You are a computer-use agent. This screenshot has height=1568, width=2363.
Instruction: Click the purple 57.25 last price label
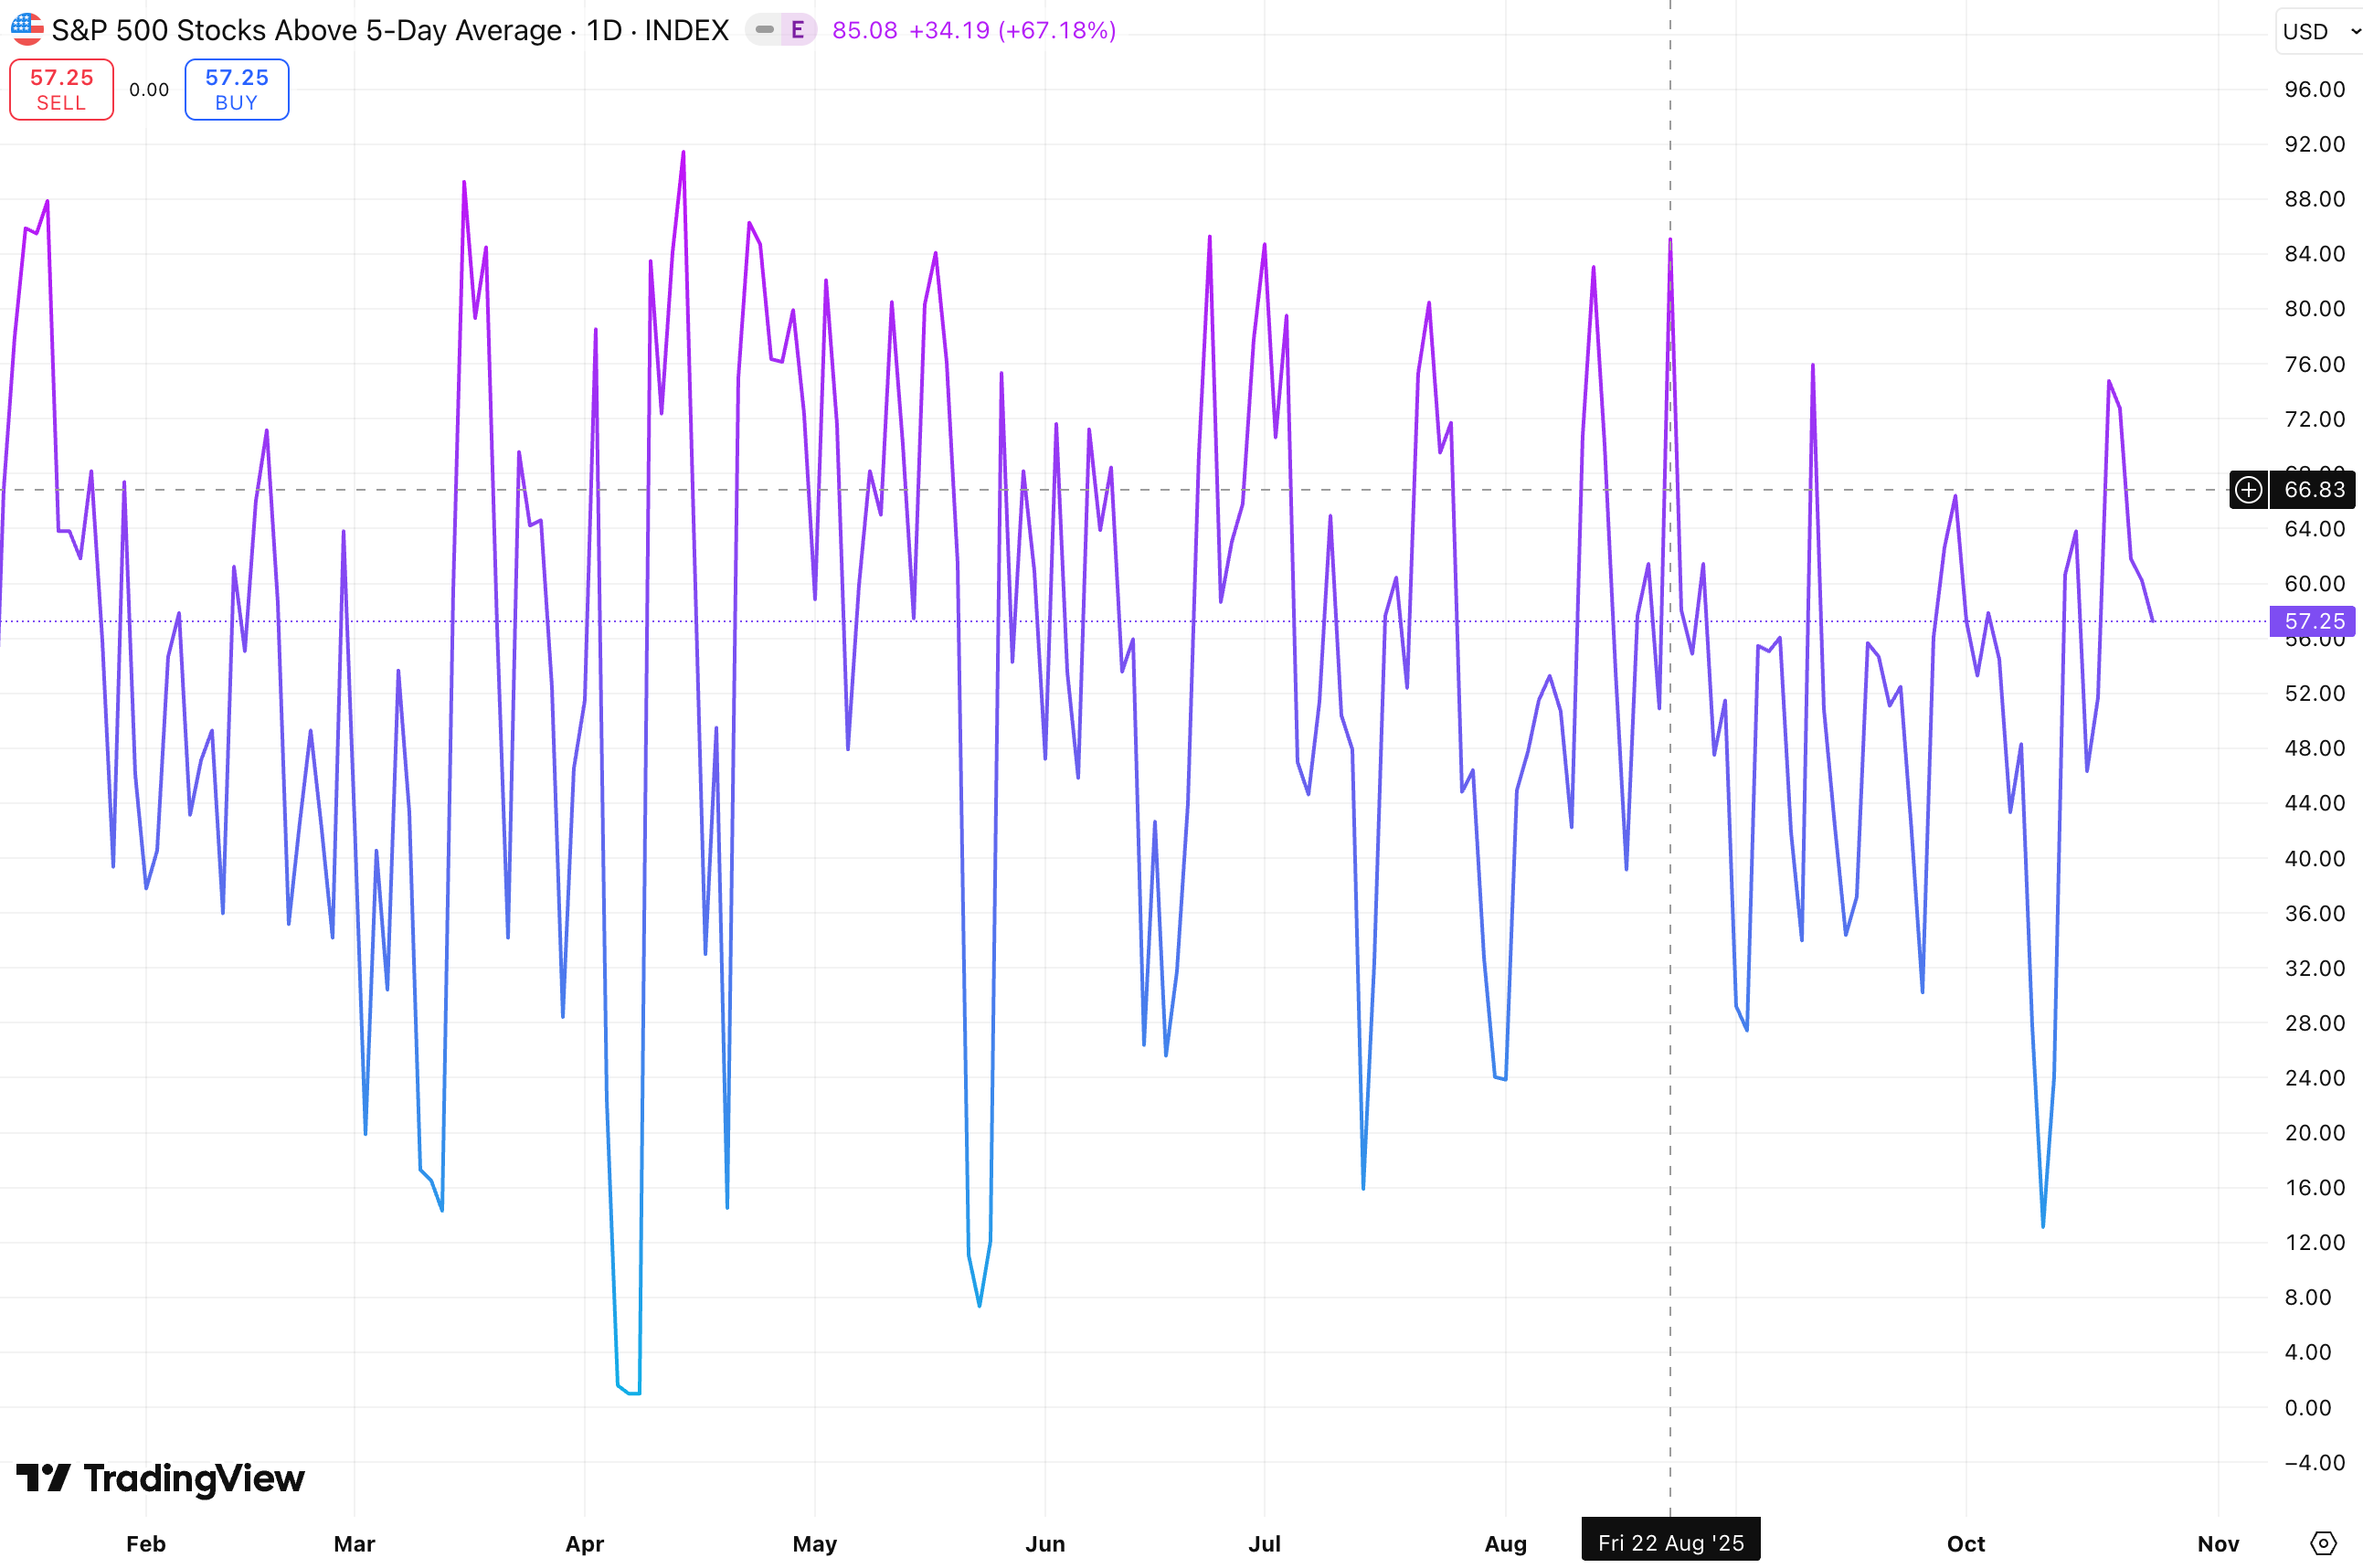click(2314, 621)
